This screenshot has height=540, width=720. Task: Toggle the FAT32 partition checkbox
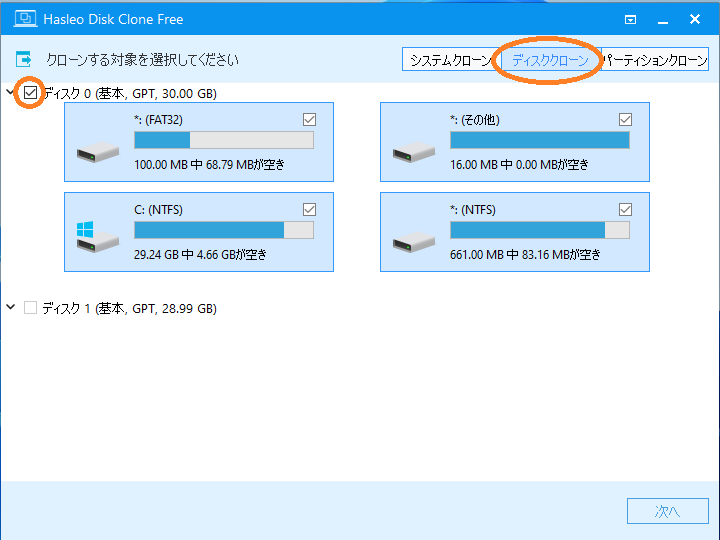click(309, 119)
